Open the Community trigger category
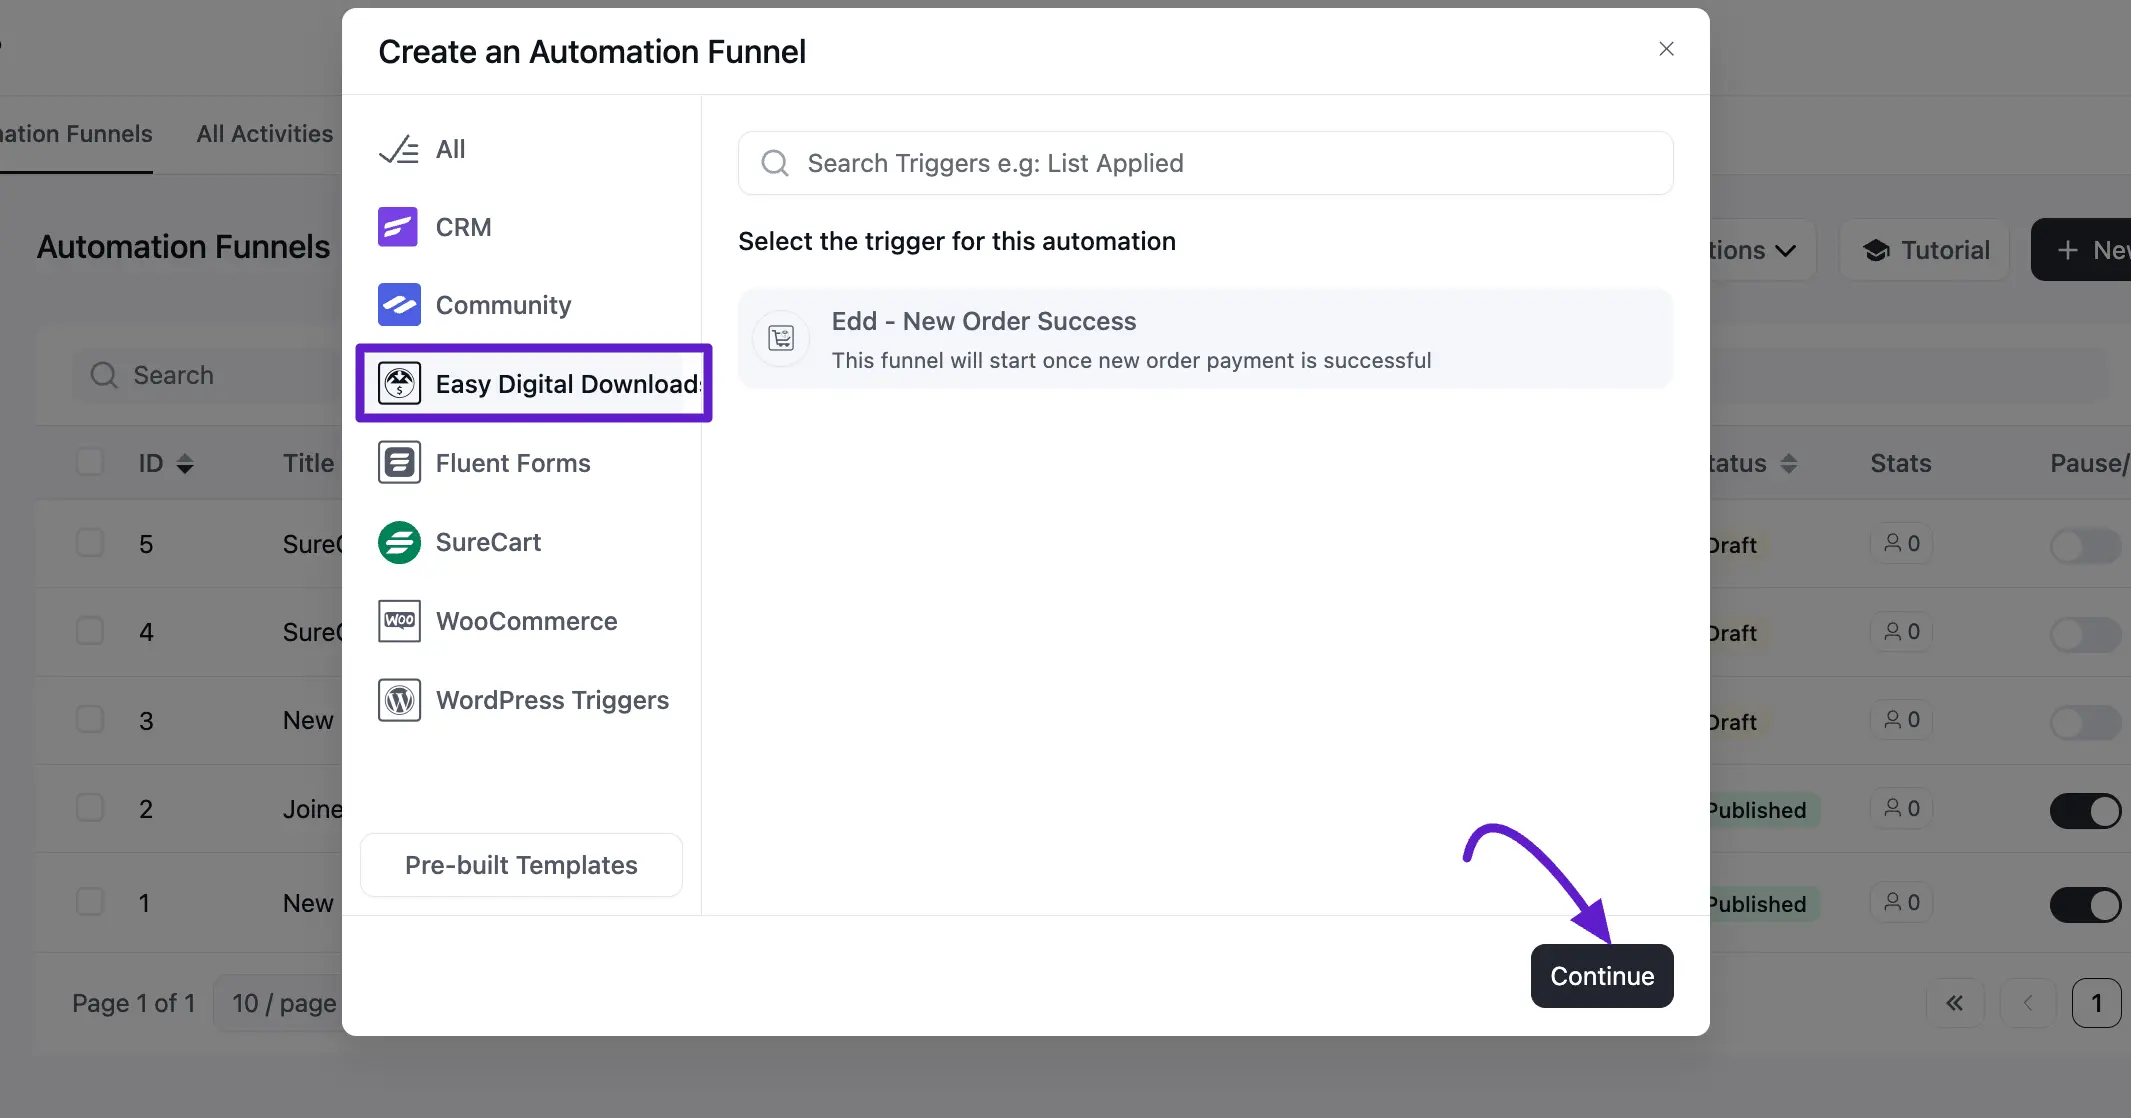Screen dimensions: 2131x1118 coord(474,305)
